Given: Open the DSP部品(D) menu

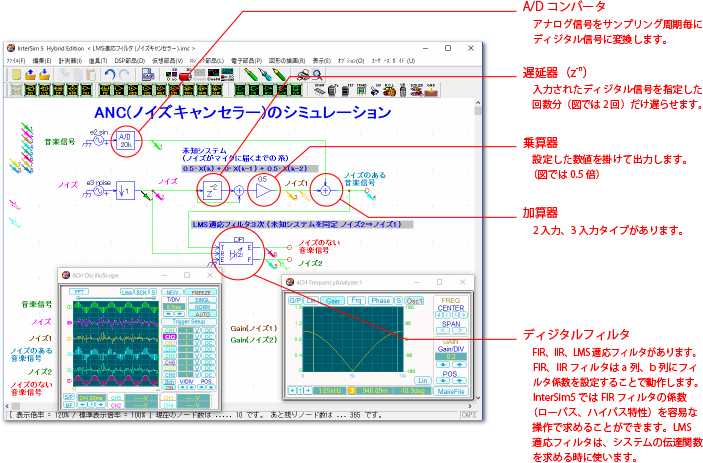Looking at the screenshot, I should point(130,61).
